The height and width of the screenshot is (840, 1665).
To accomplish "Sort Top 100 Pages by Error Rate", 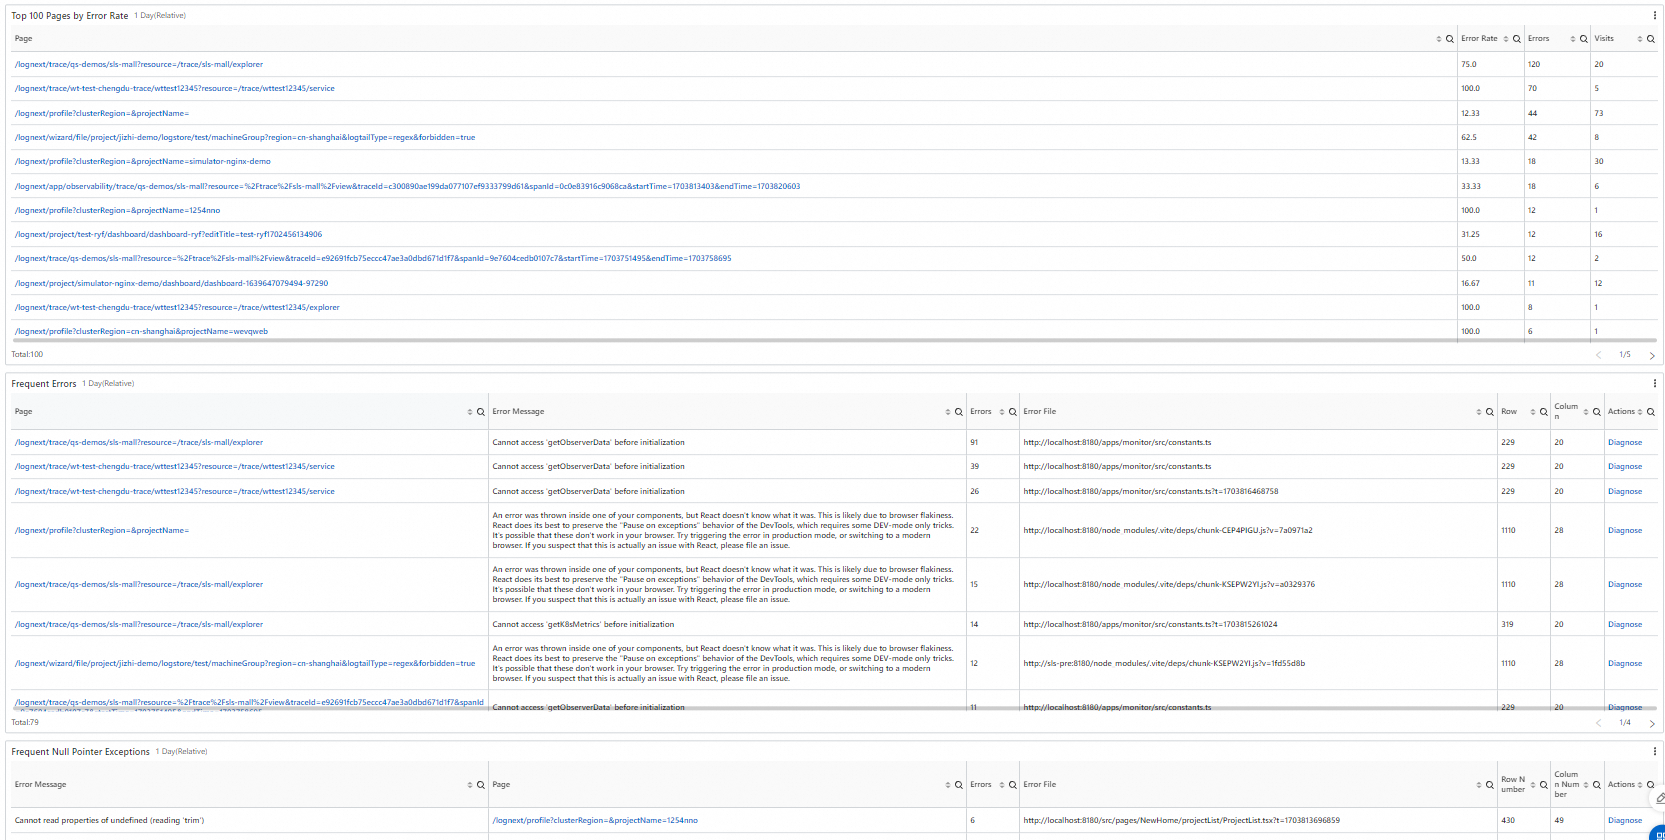I will pos(1506,39).
